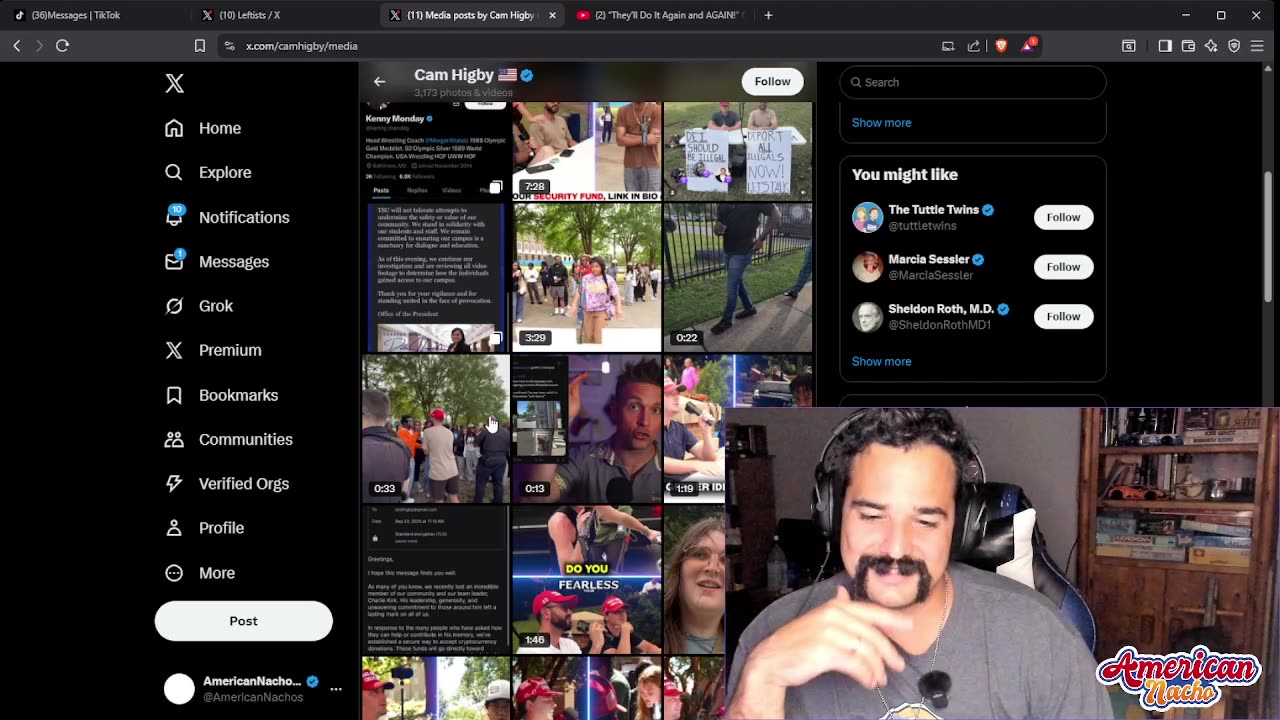
Task: Go back using the profile back arrow
Action: pos(379,82)
